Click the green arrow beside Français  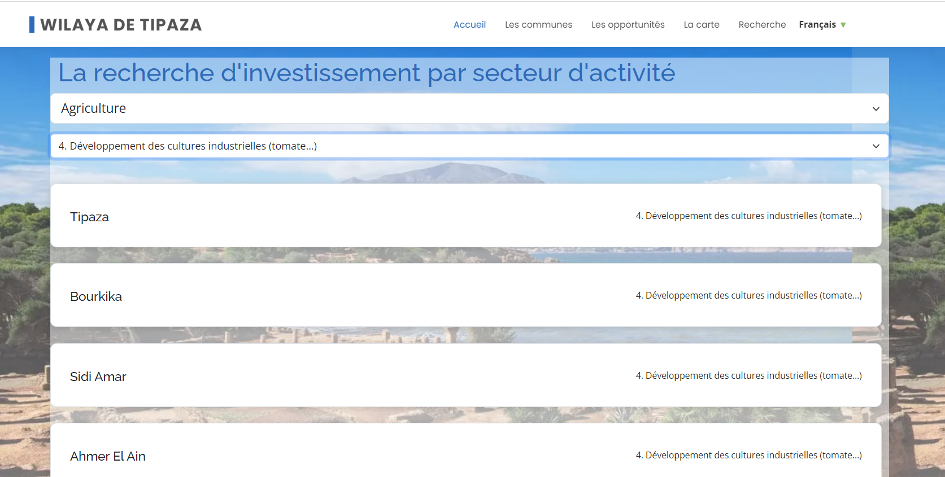click(843, 25)
